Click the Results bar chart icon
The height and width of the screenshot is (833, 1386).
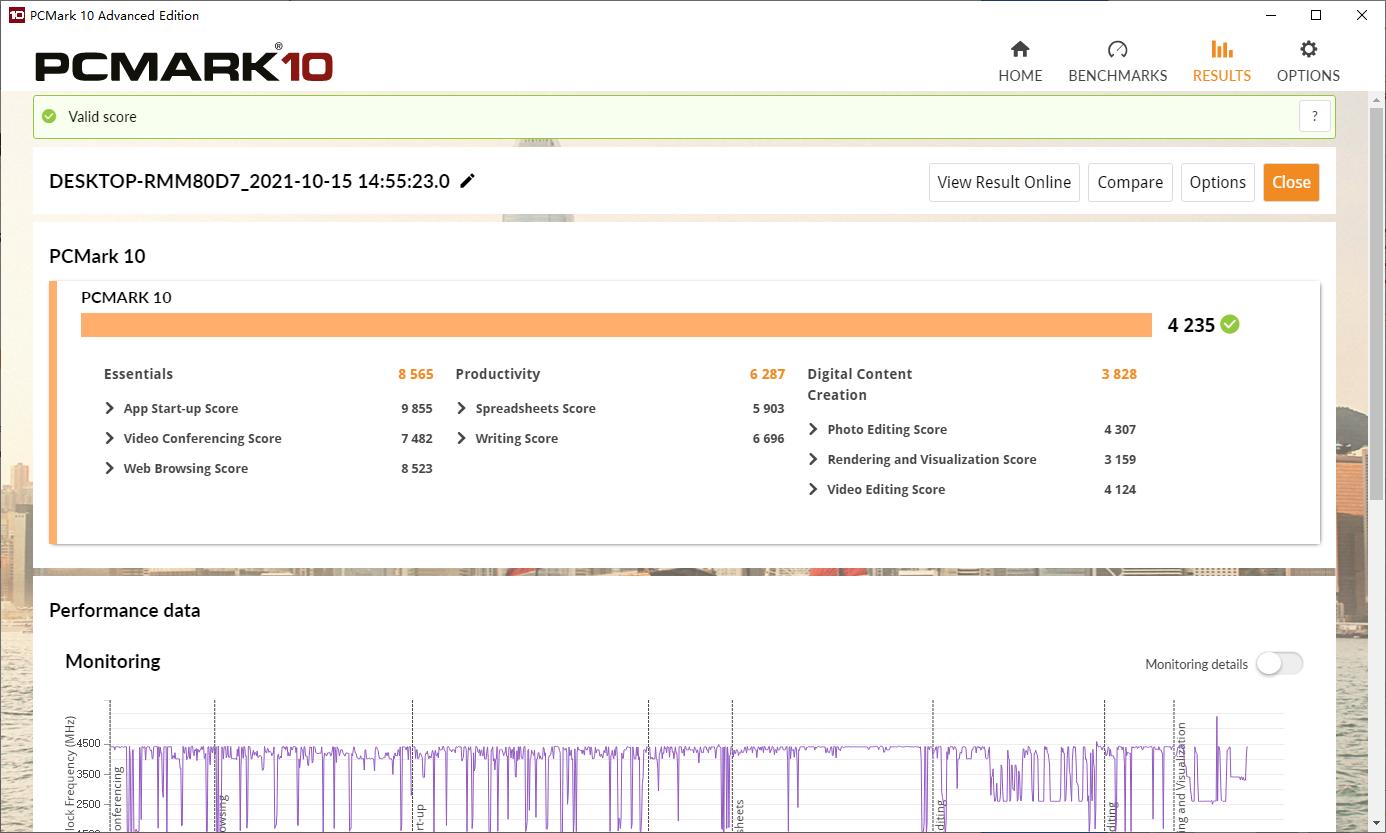[1221, 50]
